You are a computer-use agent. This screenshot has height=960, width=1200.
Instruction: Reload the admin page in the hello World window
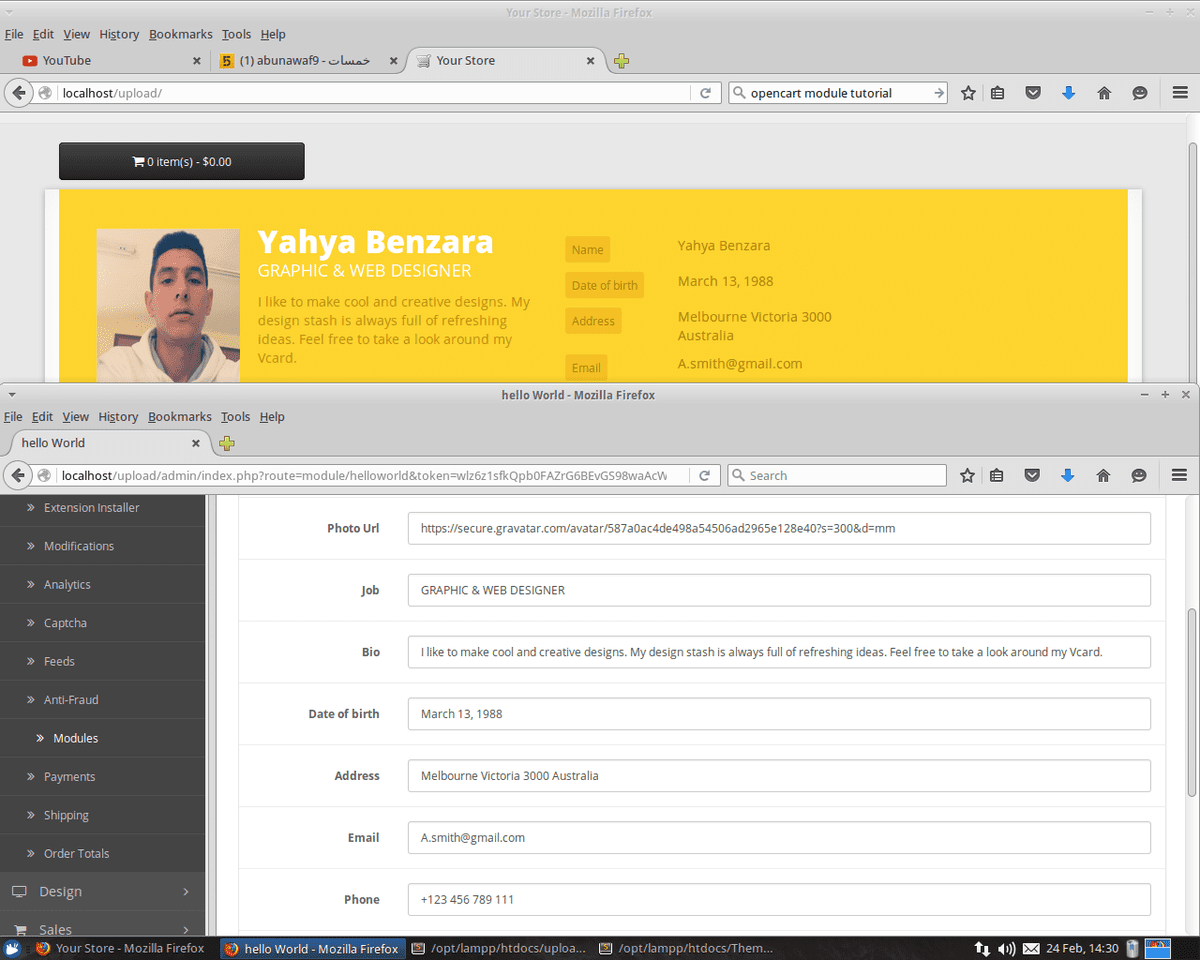pyautogui.click(x=705, y=476)
